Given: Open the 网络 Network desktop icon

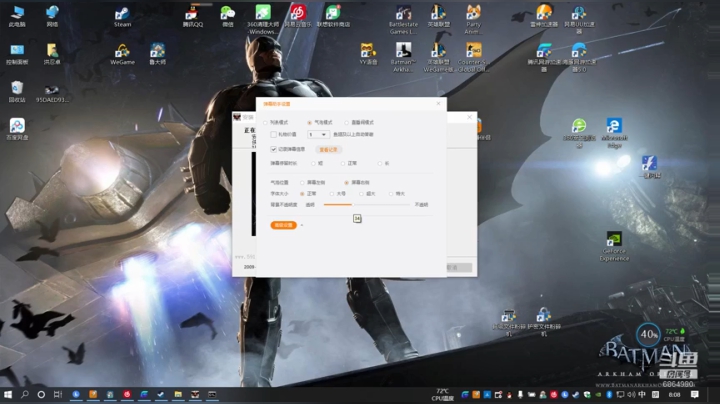Looking at the screenshot, I should coord(52,17).
